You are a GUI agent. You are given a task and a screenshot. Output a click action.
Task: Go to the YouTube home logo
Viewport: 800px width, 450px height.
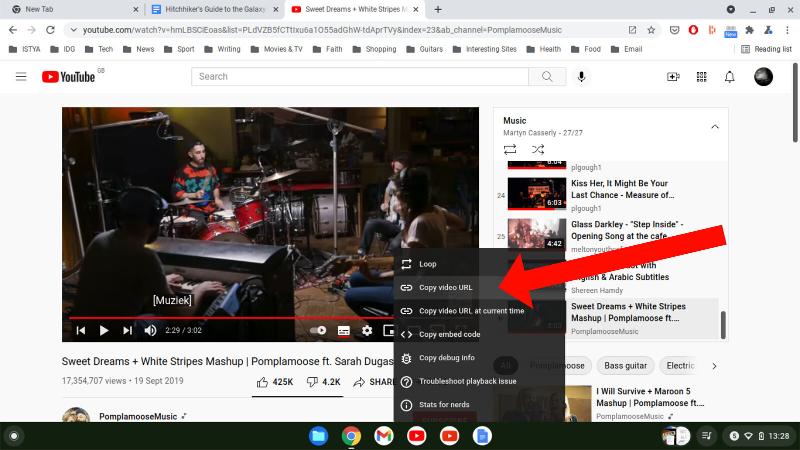[68, 77]
